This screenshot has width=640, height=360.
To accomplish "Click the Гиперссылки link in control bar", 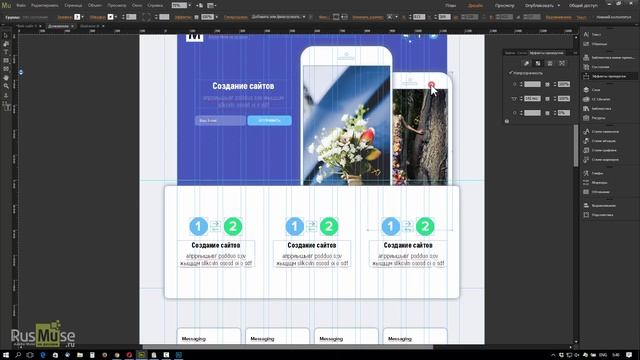I will [x=236, y=17].
